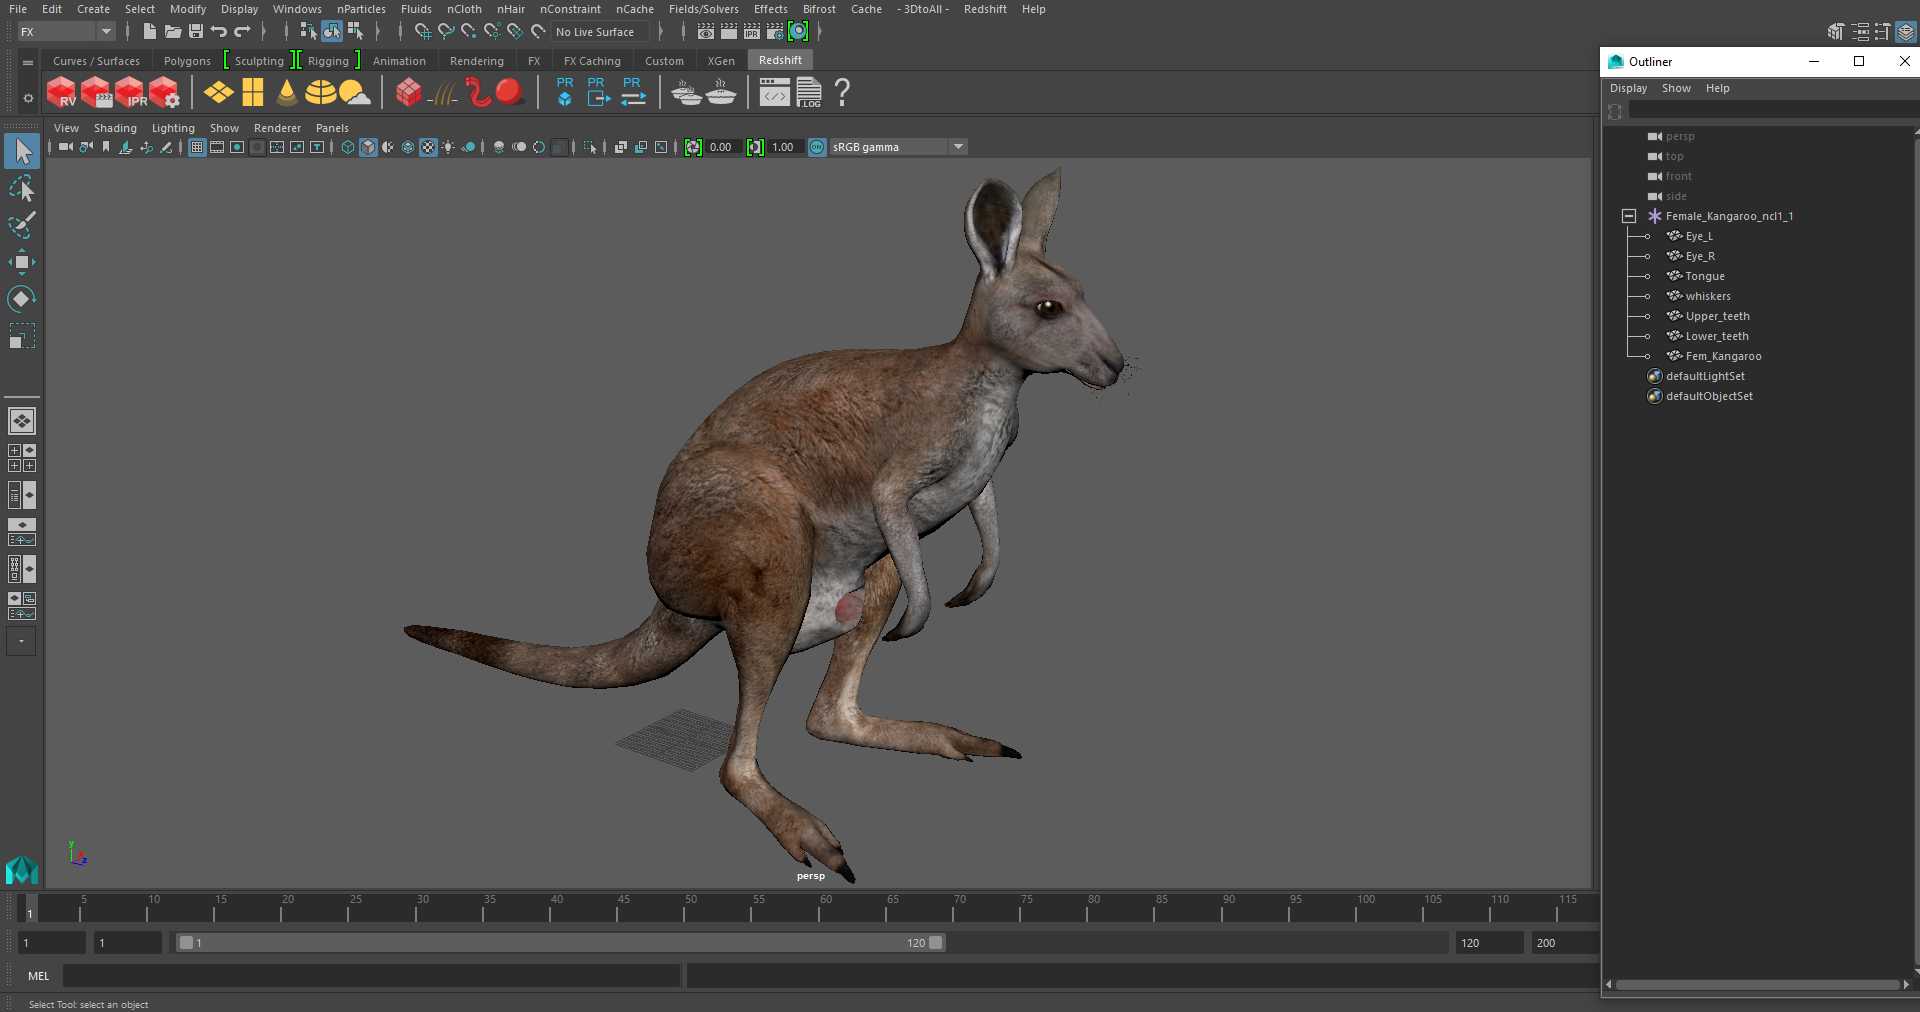Viewport: 1920px width, 1012px height.
Task: Click the MEL command language button
Action: 39,976
